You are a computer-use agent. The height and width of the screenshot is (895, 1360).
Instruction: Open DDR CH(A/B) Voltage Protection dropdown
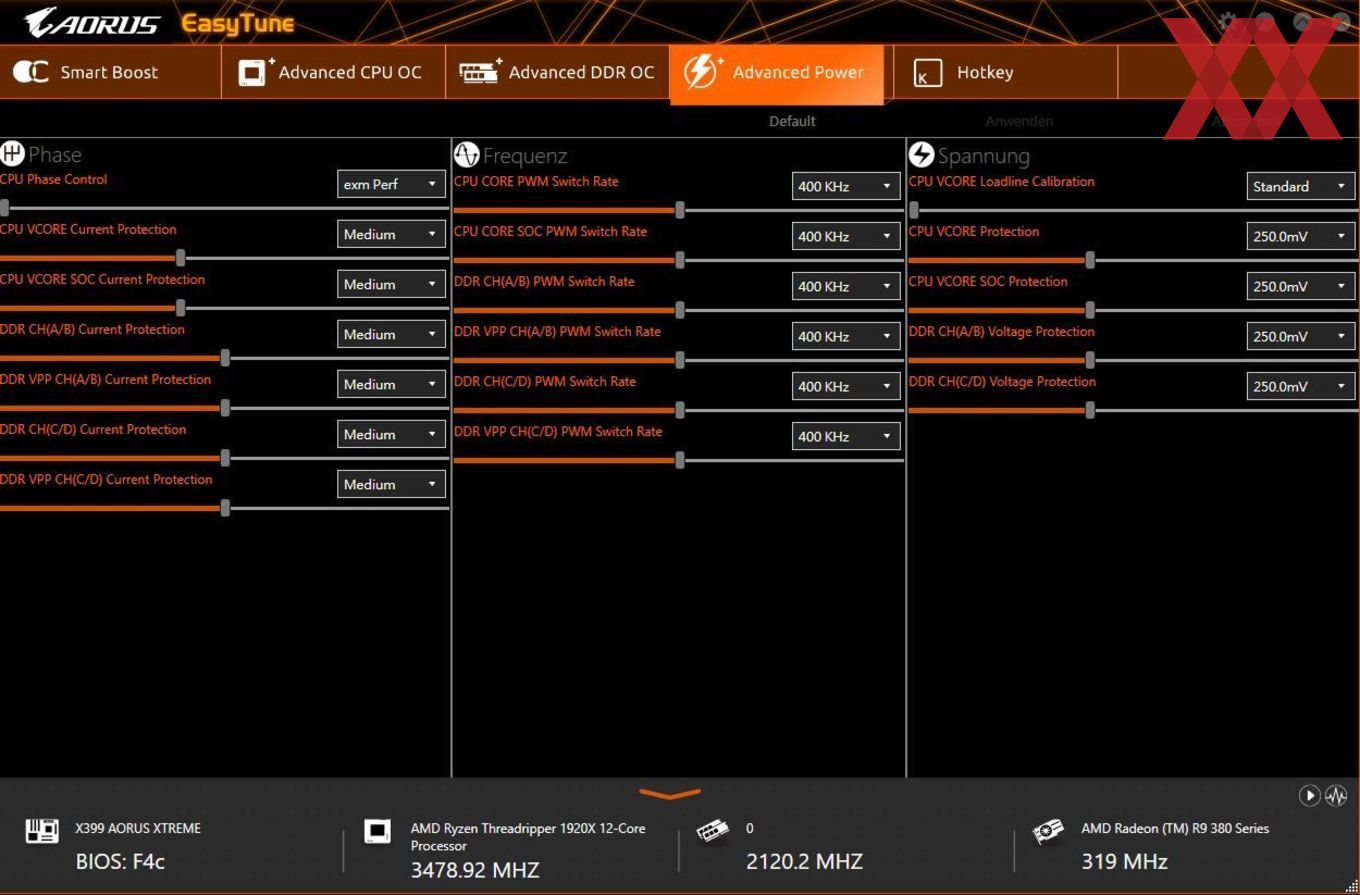pos(1301,336)
